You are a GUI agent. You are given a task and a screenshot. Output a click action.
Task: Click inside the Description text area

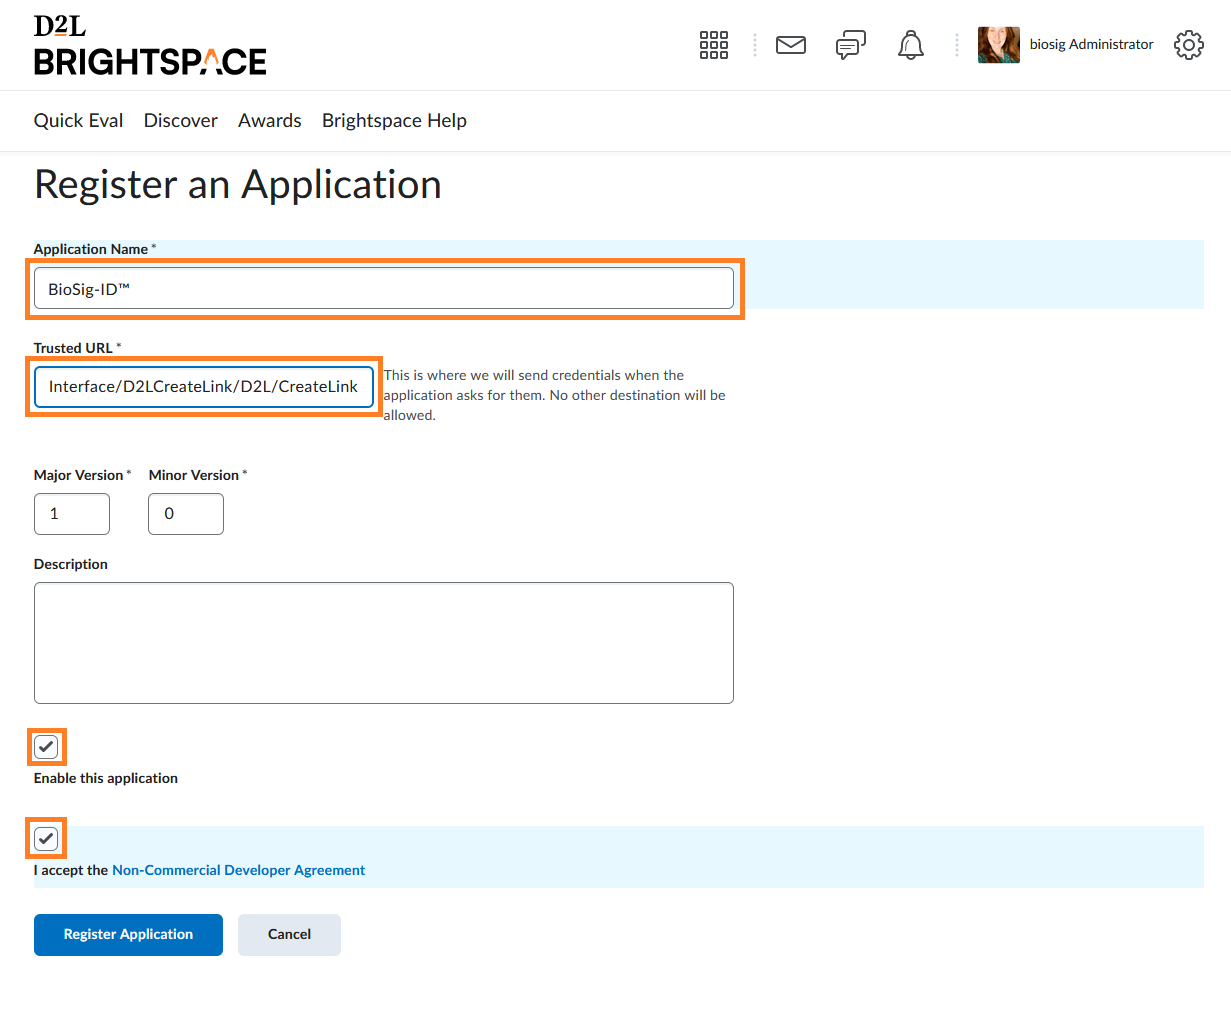coord(384,643)
